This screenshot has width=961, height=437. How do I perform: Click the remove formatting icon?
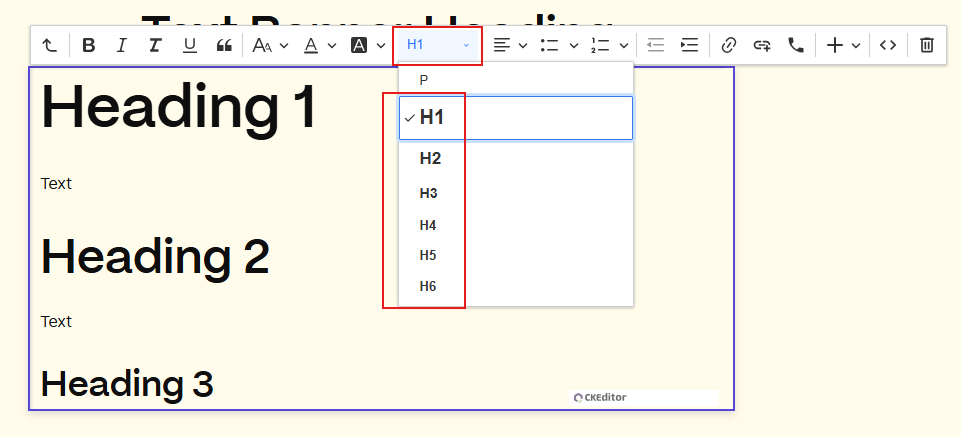click(x=155, y=45)
